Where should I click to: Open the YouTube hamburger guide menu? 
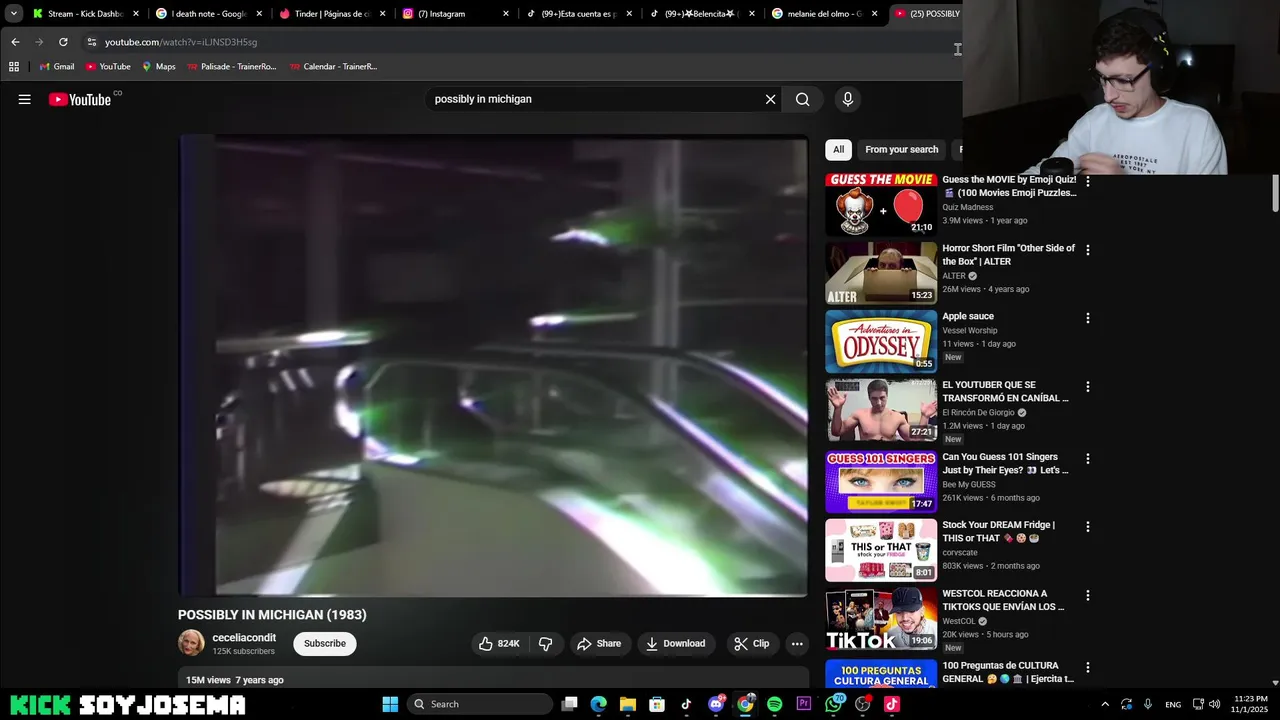click(x=24, y=99)
